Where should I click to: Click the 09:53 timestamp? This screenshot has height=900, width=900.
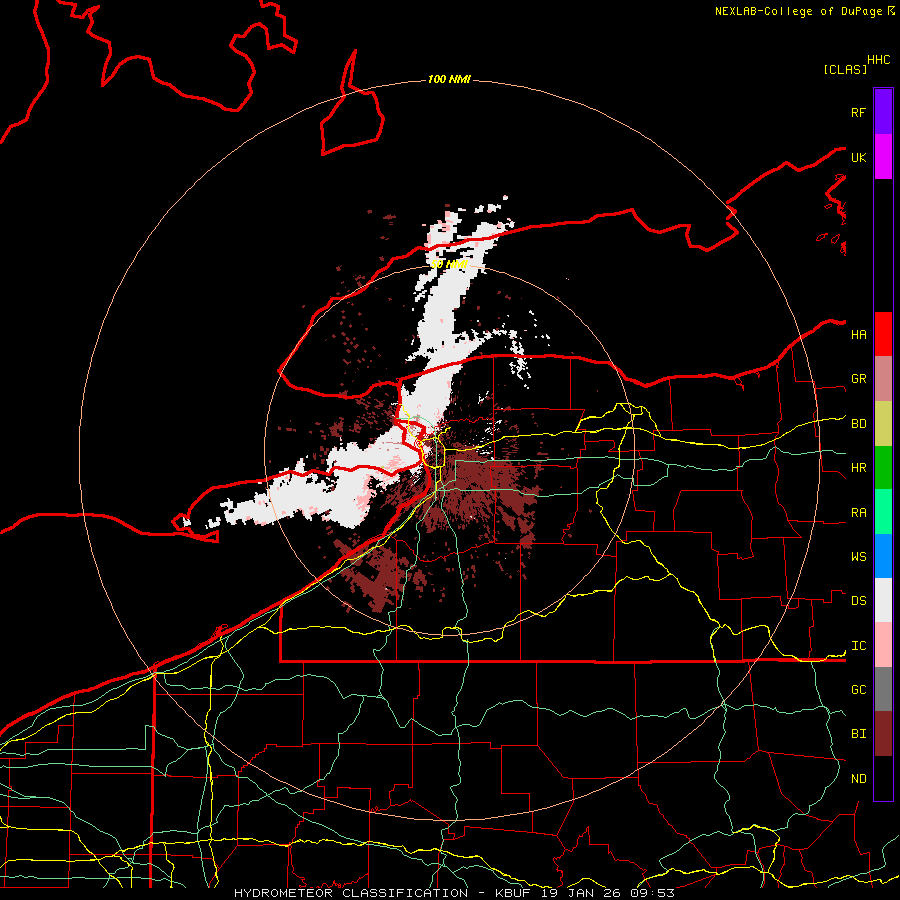point(651,893)
